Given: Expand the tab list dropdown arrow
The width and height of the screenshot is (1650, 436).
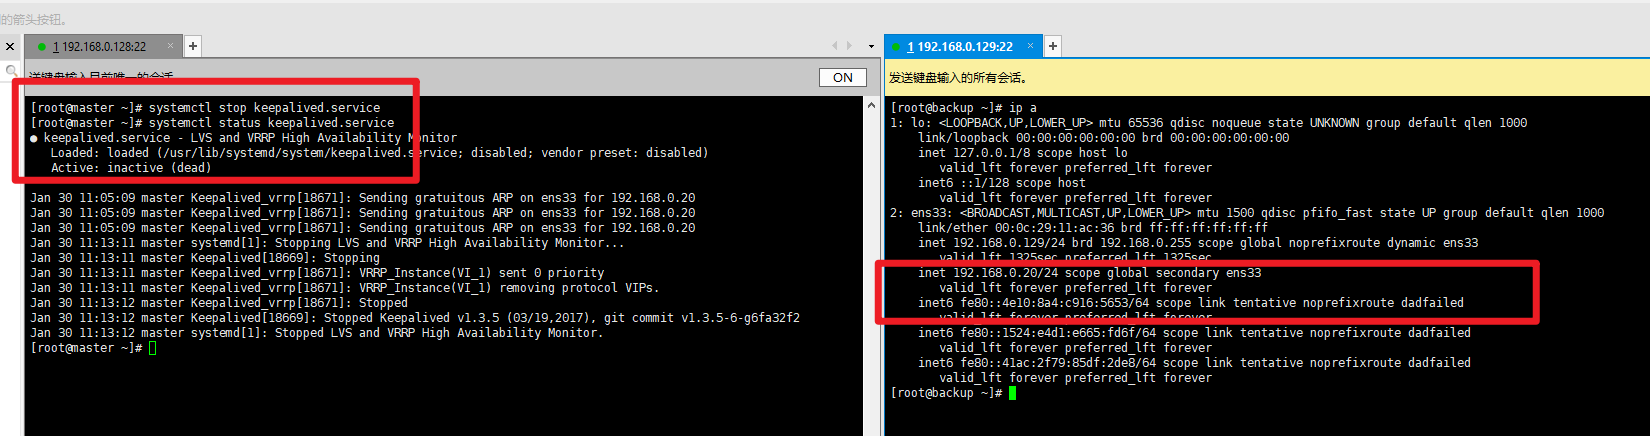Looking at the screenshot, I should click(871, 47).
